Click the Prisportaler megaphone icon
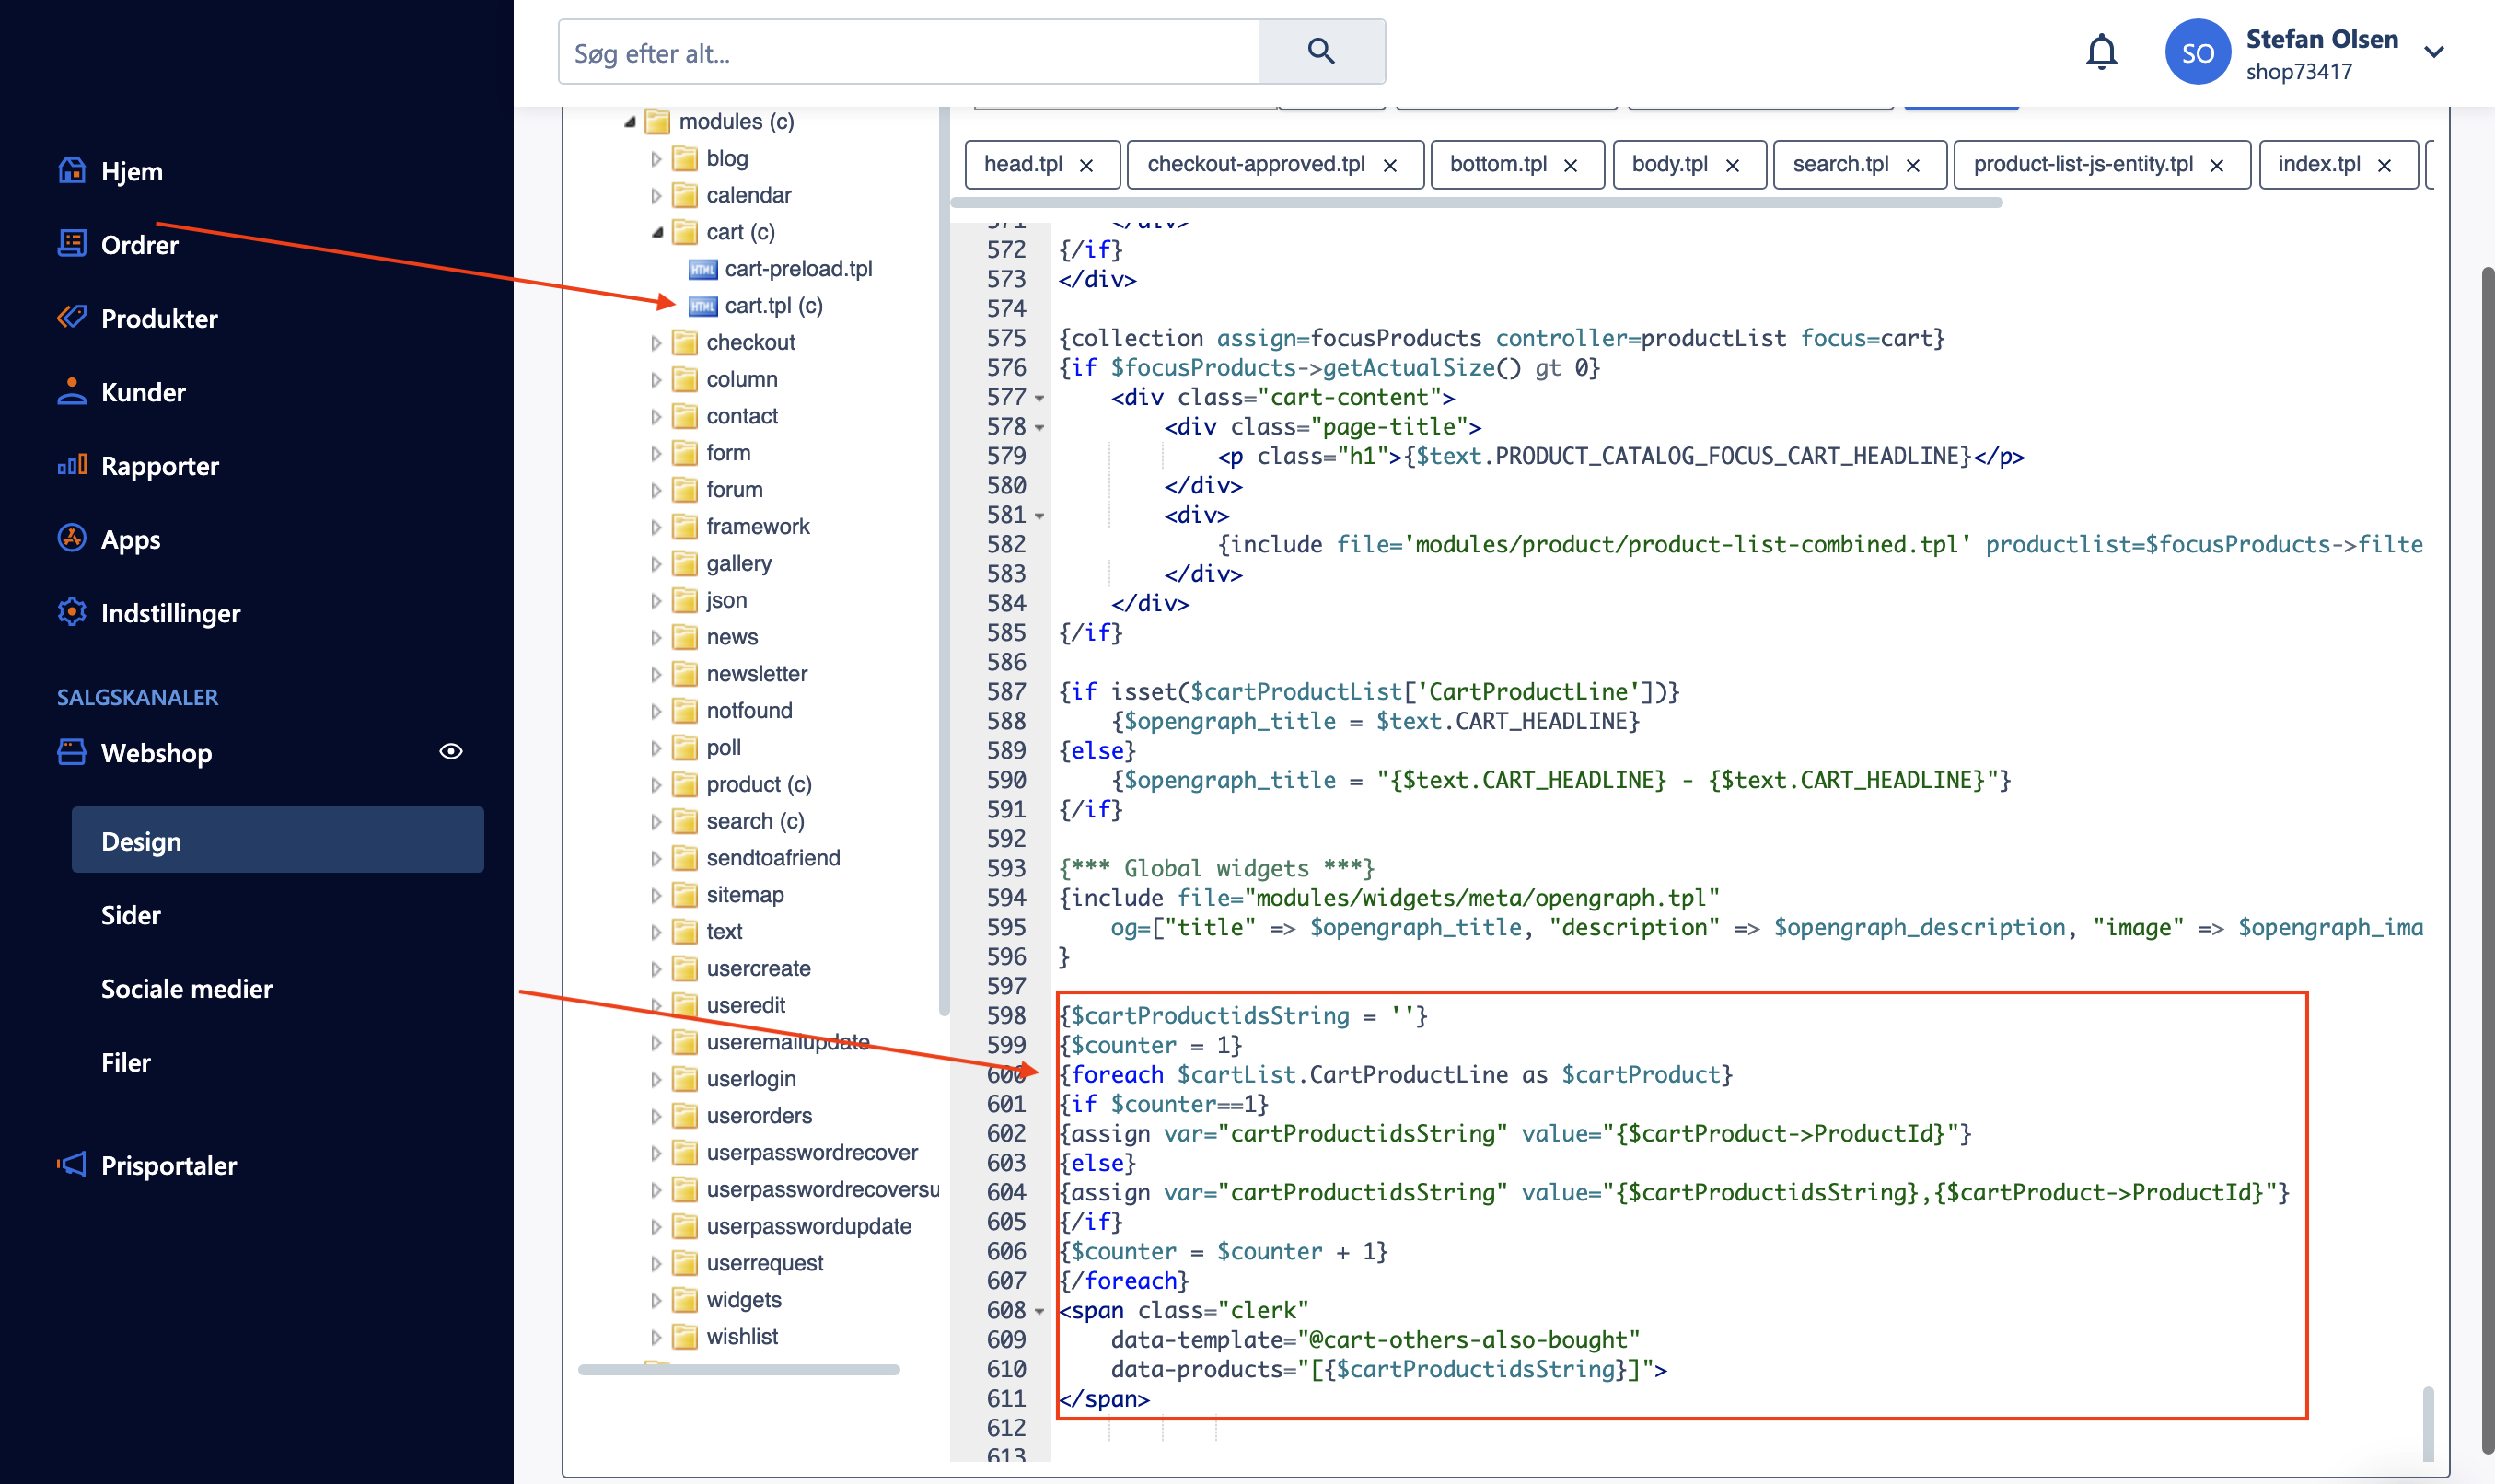This screenshot has width=2495, height=1484. [71, 1164]
